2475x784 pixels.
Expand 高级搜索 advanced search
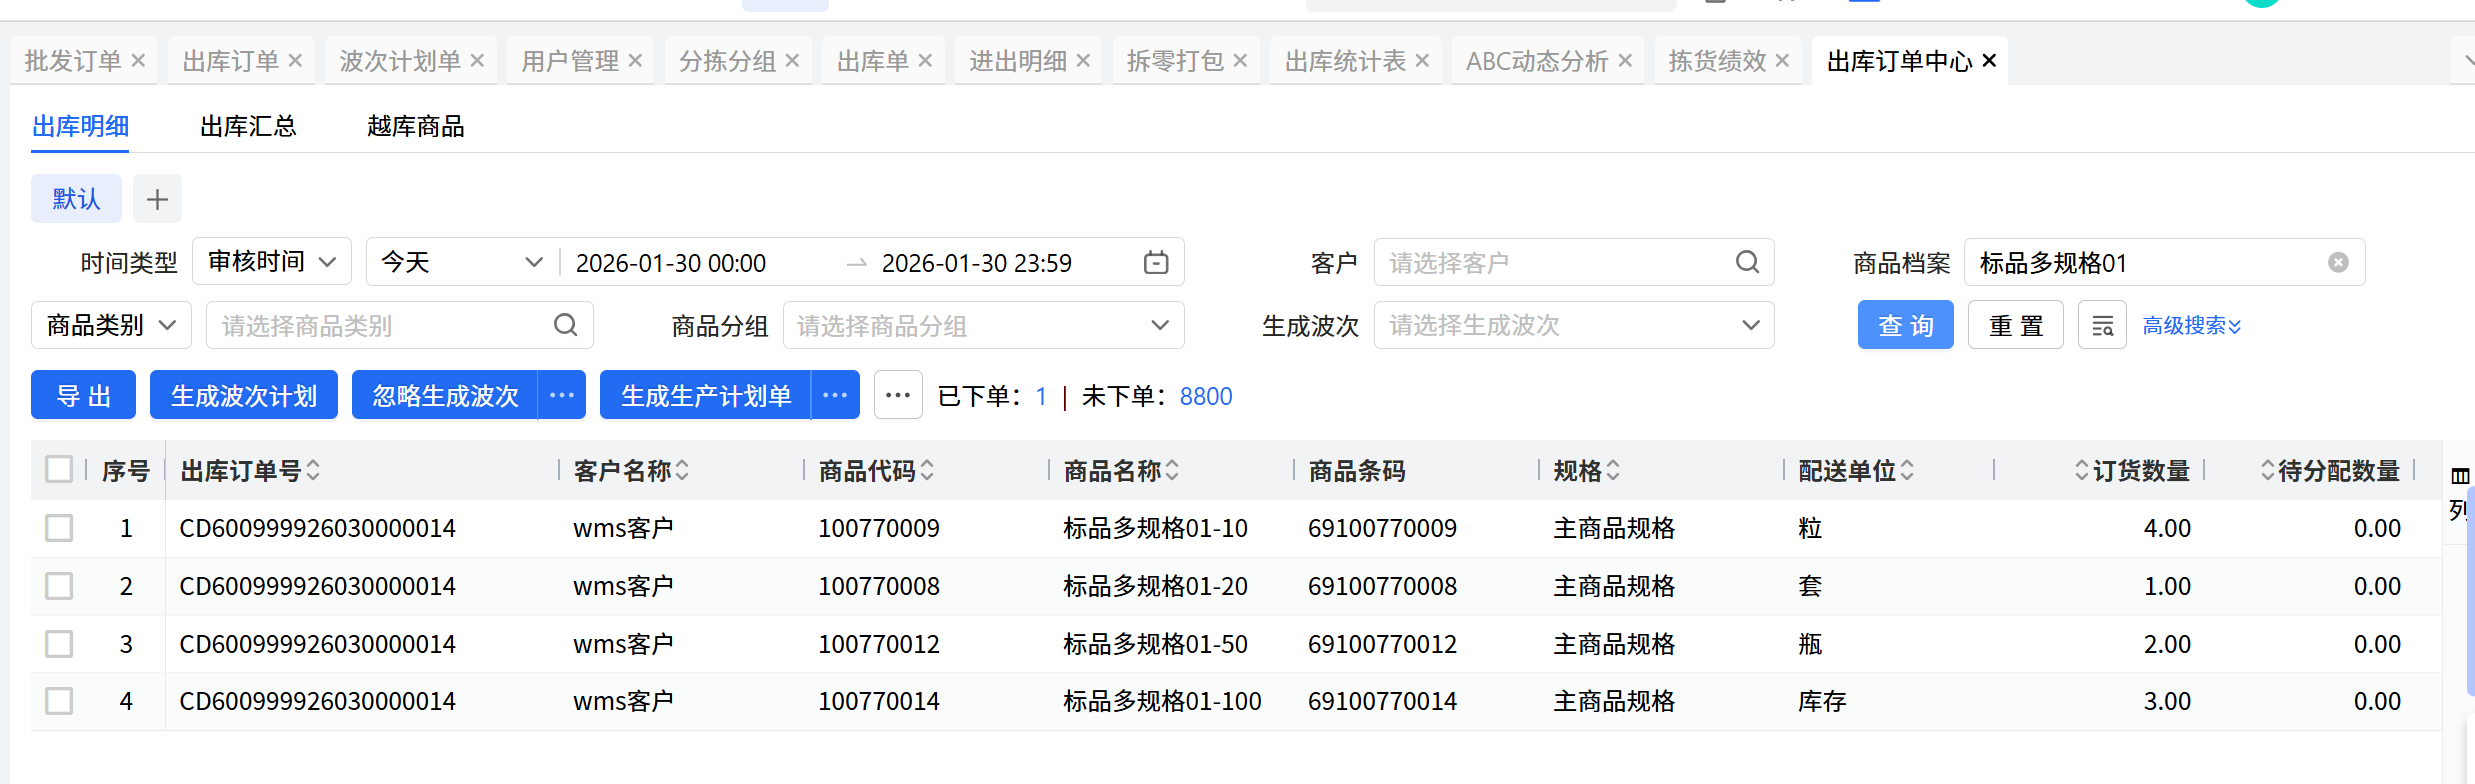click(2192, 325)
